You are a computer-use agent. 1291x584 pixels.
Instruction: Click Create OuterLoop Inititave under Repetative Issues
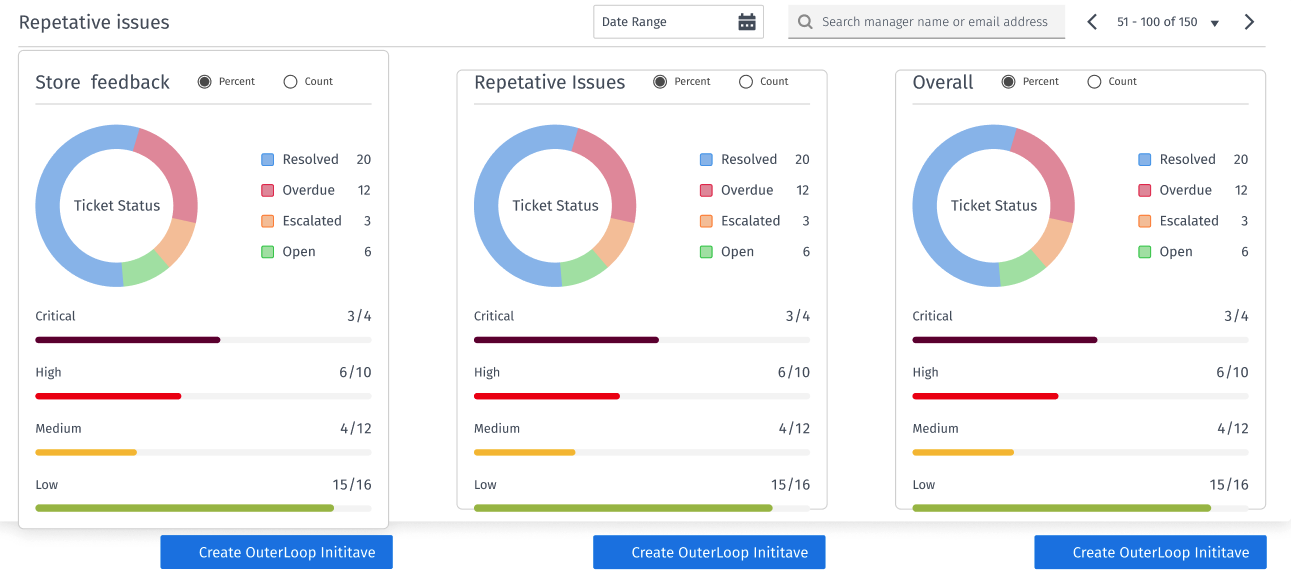coord(709,552)
